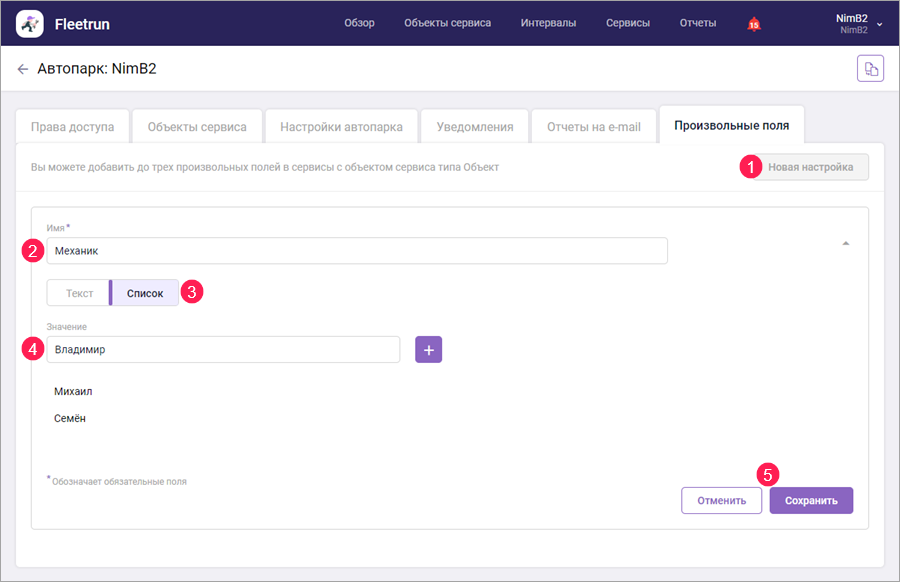The image size is (900, 582).
Task: Click the Отменить button
Action: (721, 500)
